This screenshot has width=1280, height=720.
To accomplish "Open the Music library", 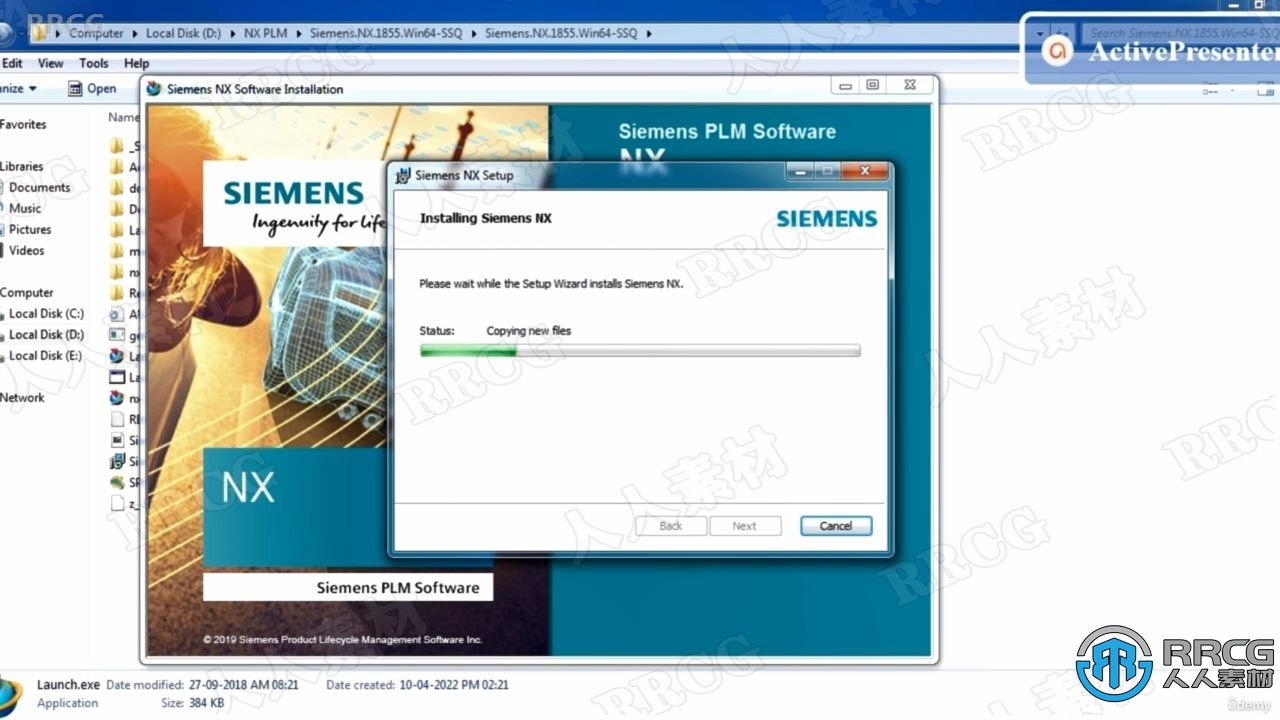I will tap(25, 209).
